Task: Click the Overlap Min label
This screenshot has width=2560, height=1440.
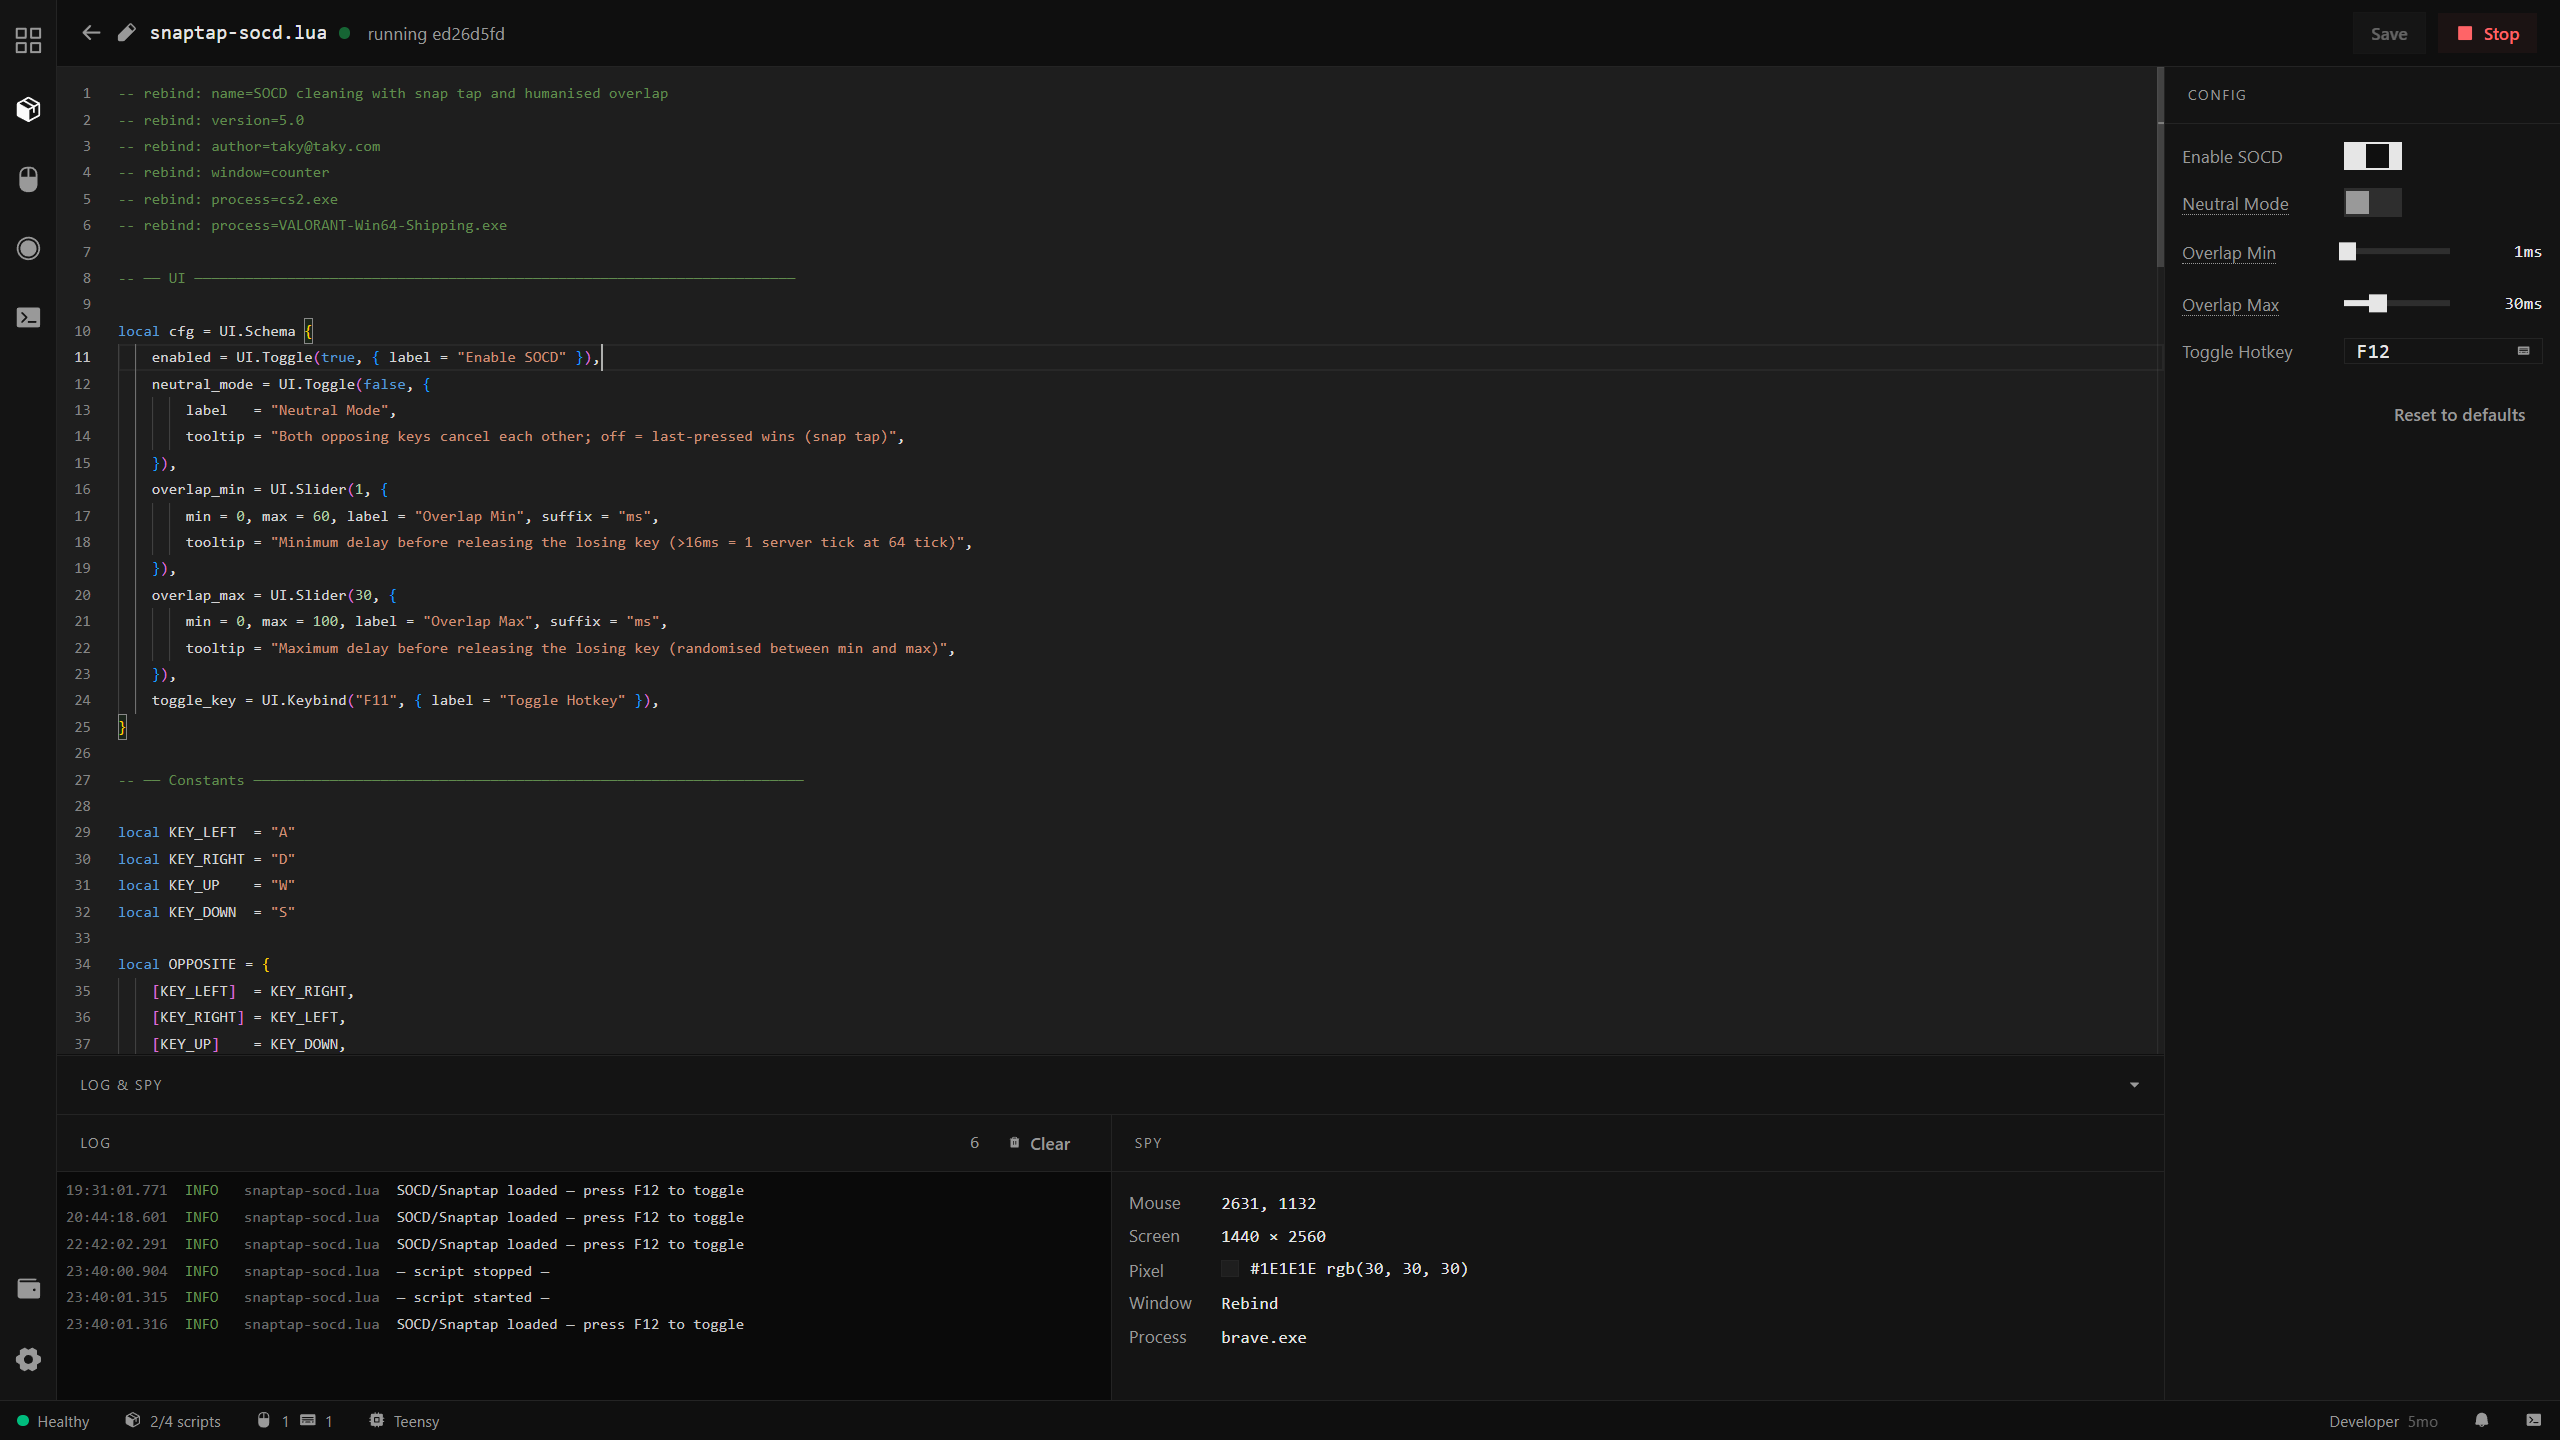Action: point(2229,253)
